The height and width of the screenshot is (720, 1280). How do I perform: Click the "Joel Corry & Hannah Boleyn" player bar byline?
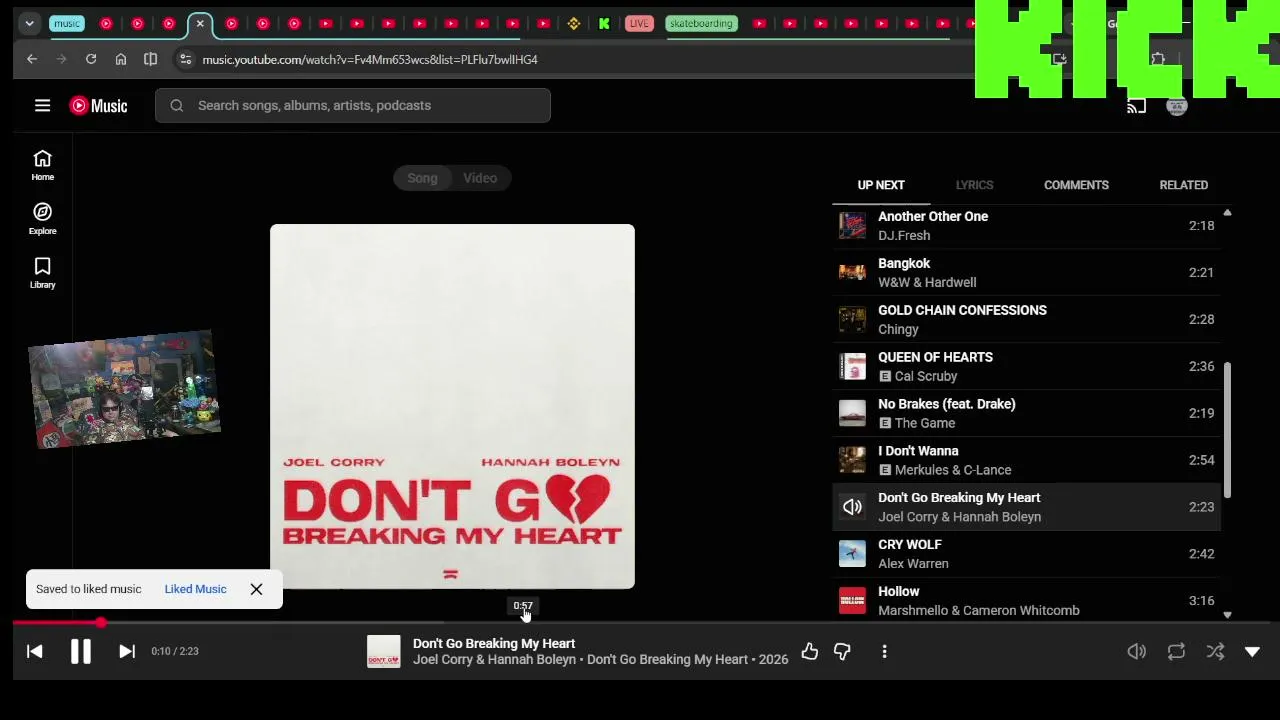click(x=494, y=660)
